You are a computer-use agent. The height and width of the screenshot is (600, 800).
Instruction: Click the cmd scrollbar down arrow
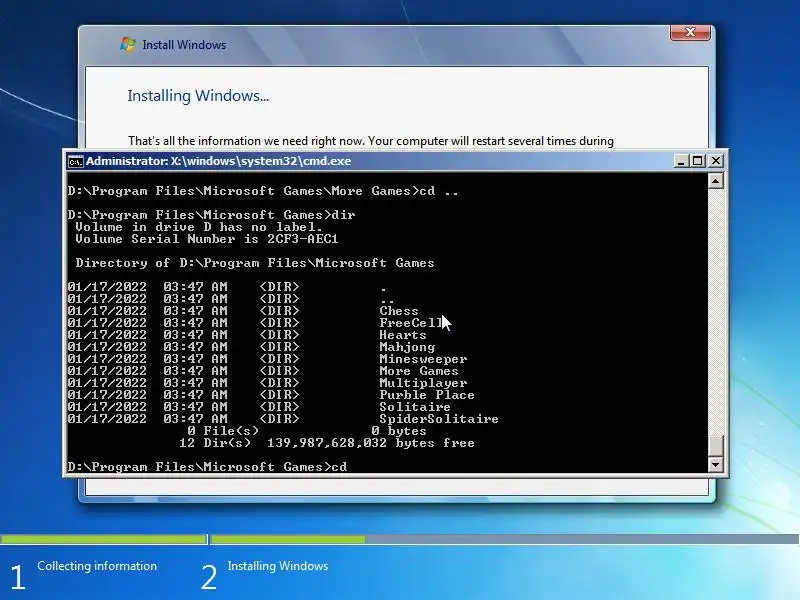tap(716, 464)
